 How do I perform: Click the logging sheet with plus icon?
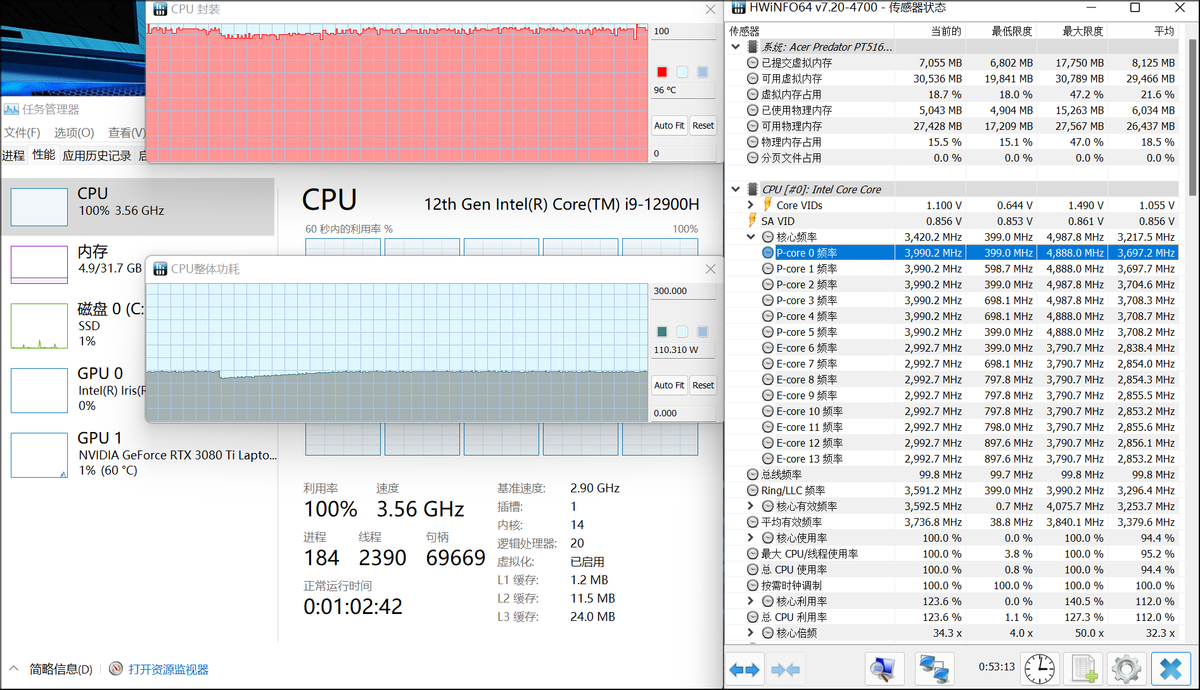1082,669
